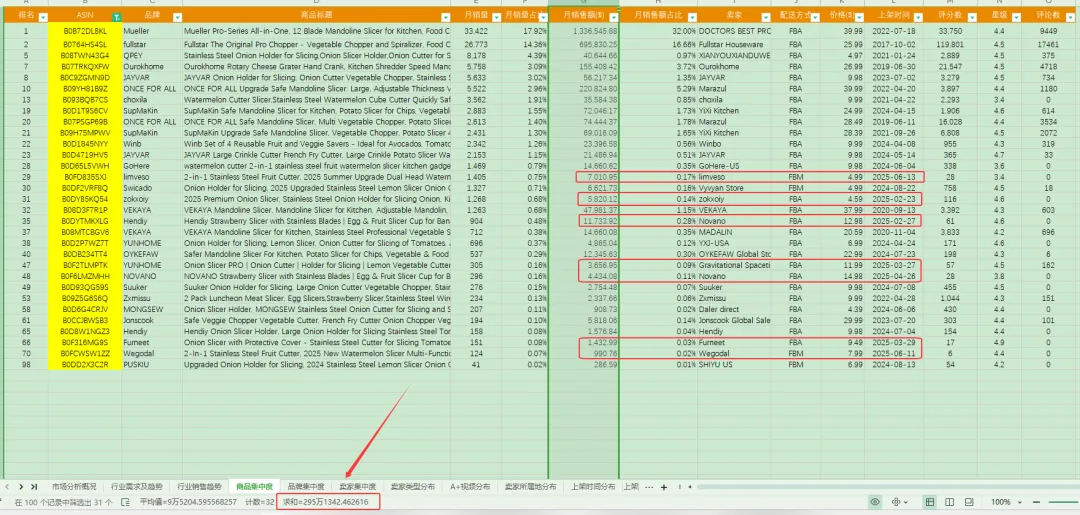1080x515 pixels.
Task: Open filter dropdown for 上架时间 column
Action: (x=918, y=17)
